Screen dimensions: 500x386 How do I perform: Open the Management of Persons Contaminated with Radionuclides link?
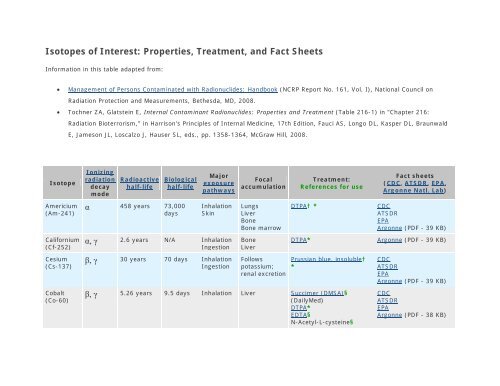[173, 89]
